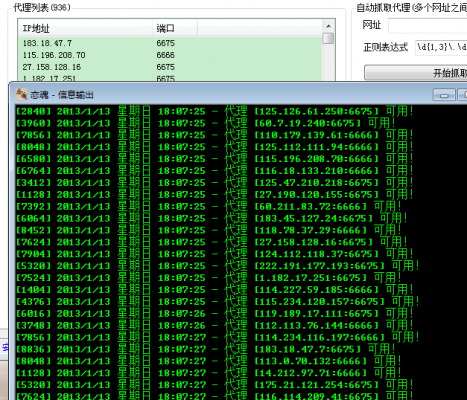Select proxy row 115.196.208.70

coord(170,55)
